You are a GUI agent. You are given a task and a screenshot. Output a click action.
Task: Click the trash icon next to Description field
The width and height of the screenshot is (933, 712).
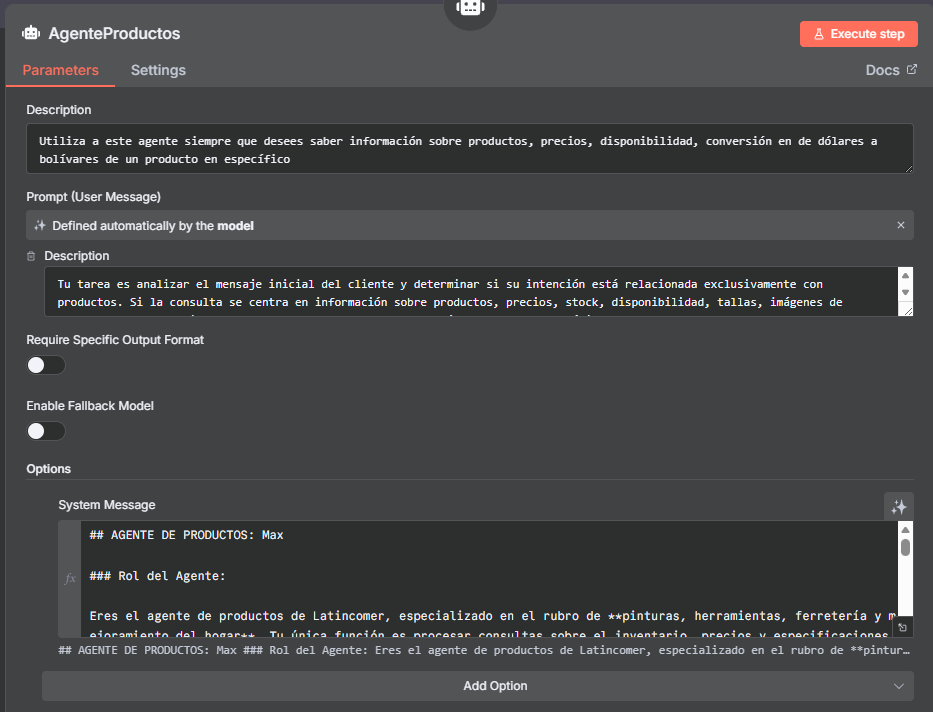(x=30, y=256)
